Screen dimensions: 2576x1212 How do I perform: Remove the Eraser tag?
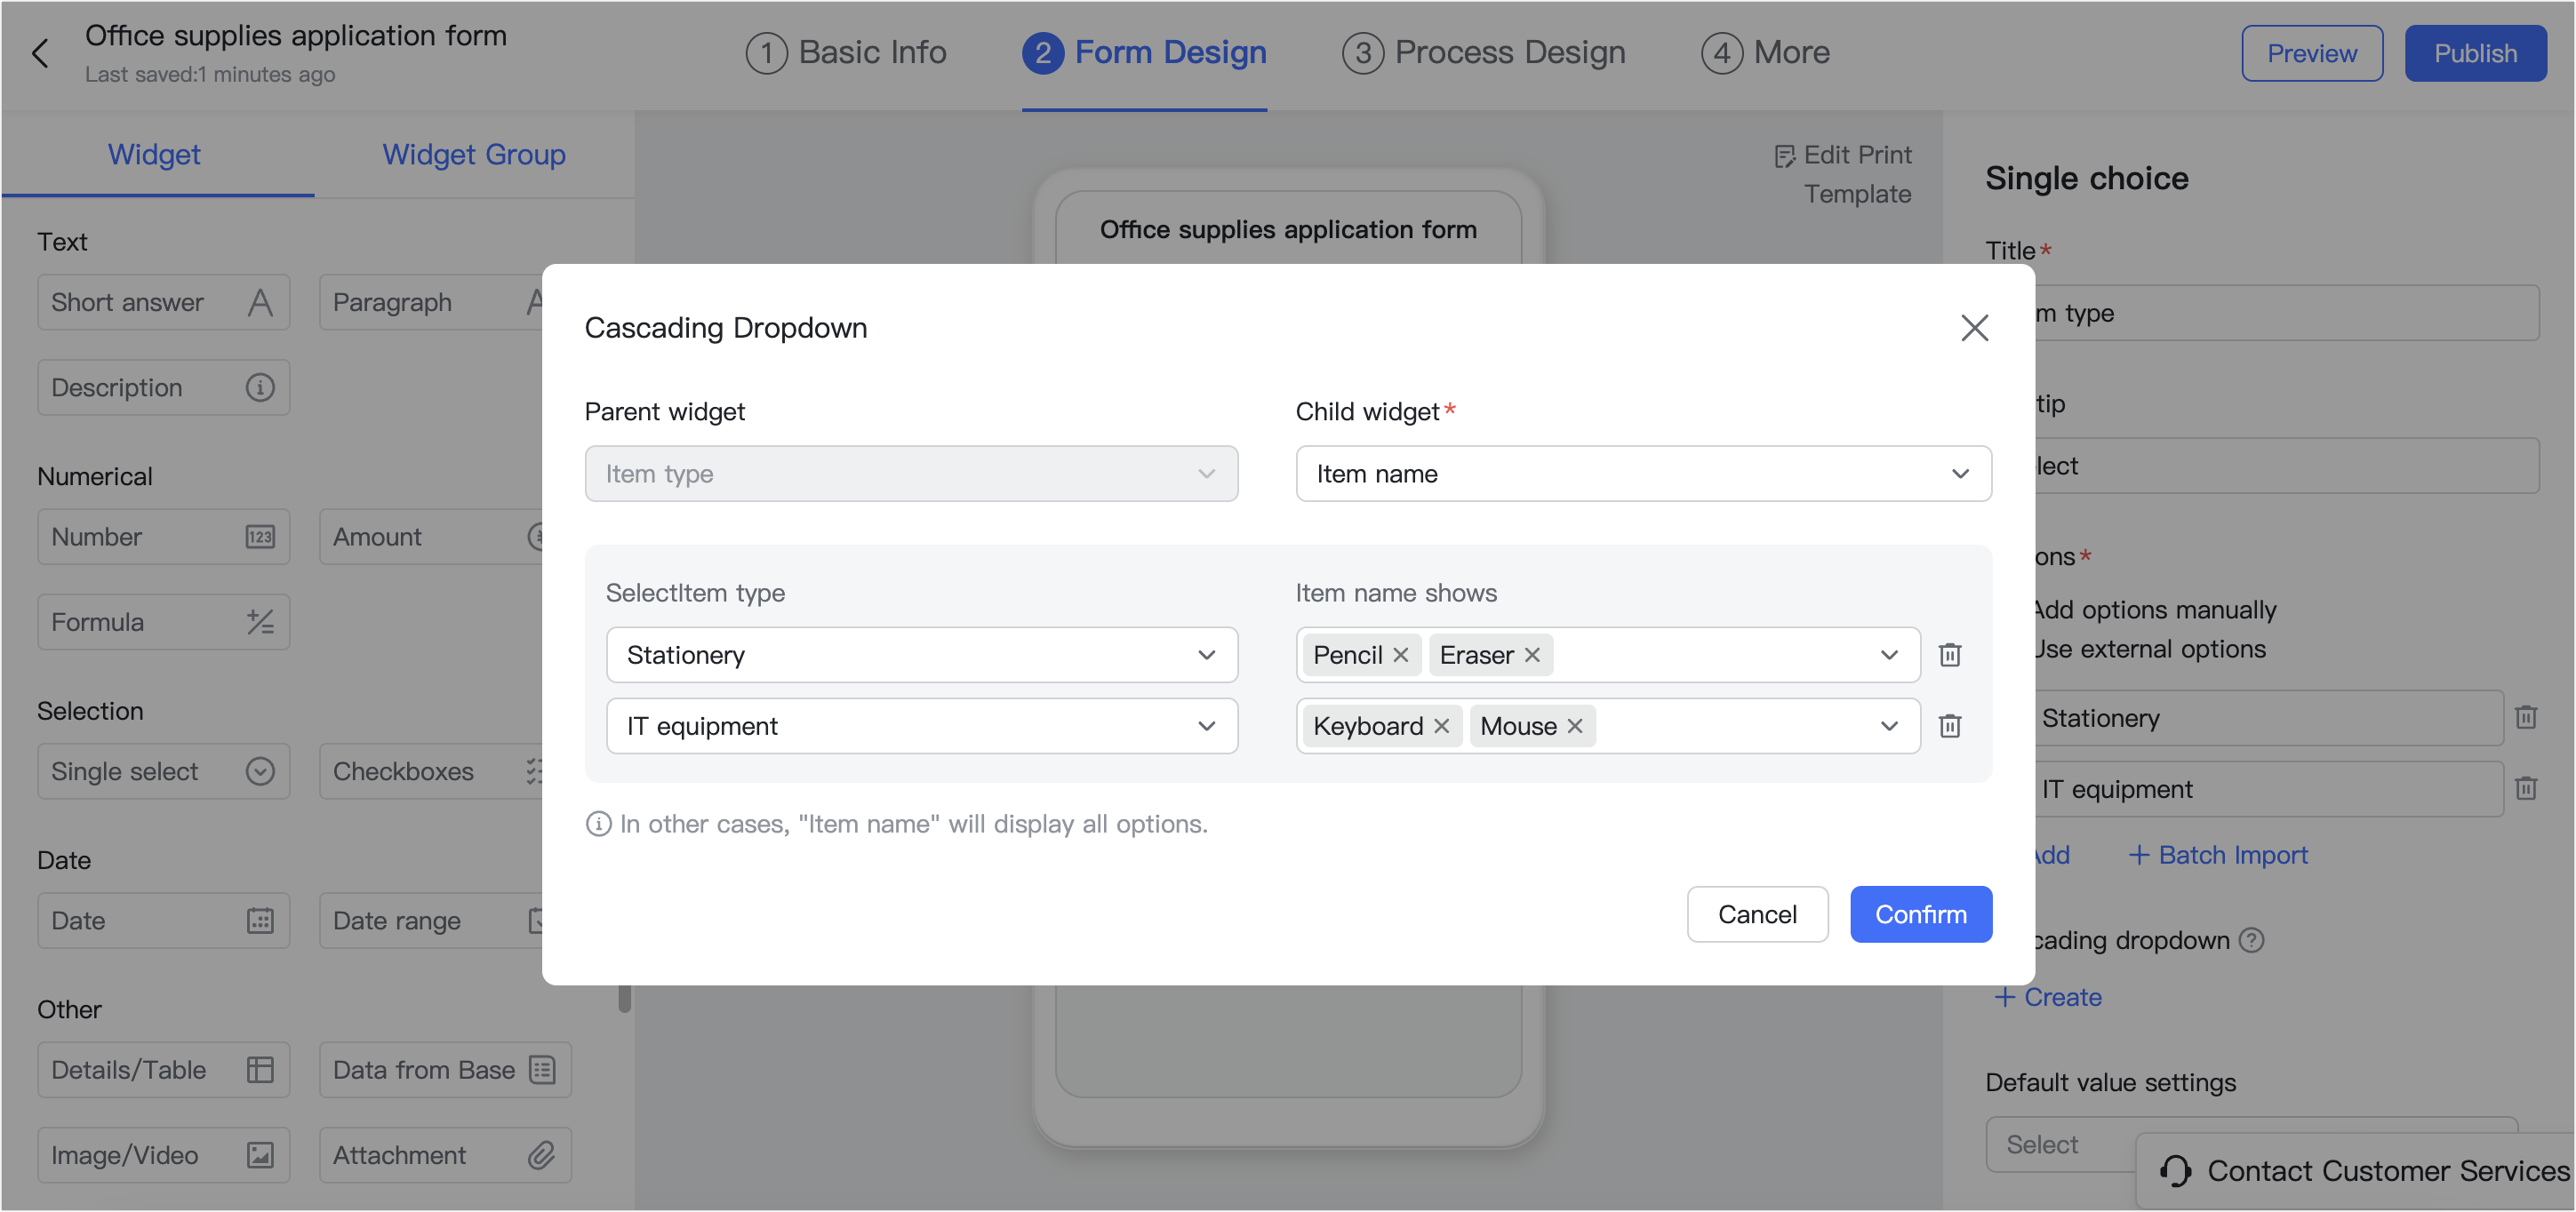coord(1531,655)
